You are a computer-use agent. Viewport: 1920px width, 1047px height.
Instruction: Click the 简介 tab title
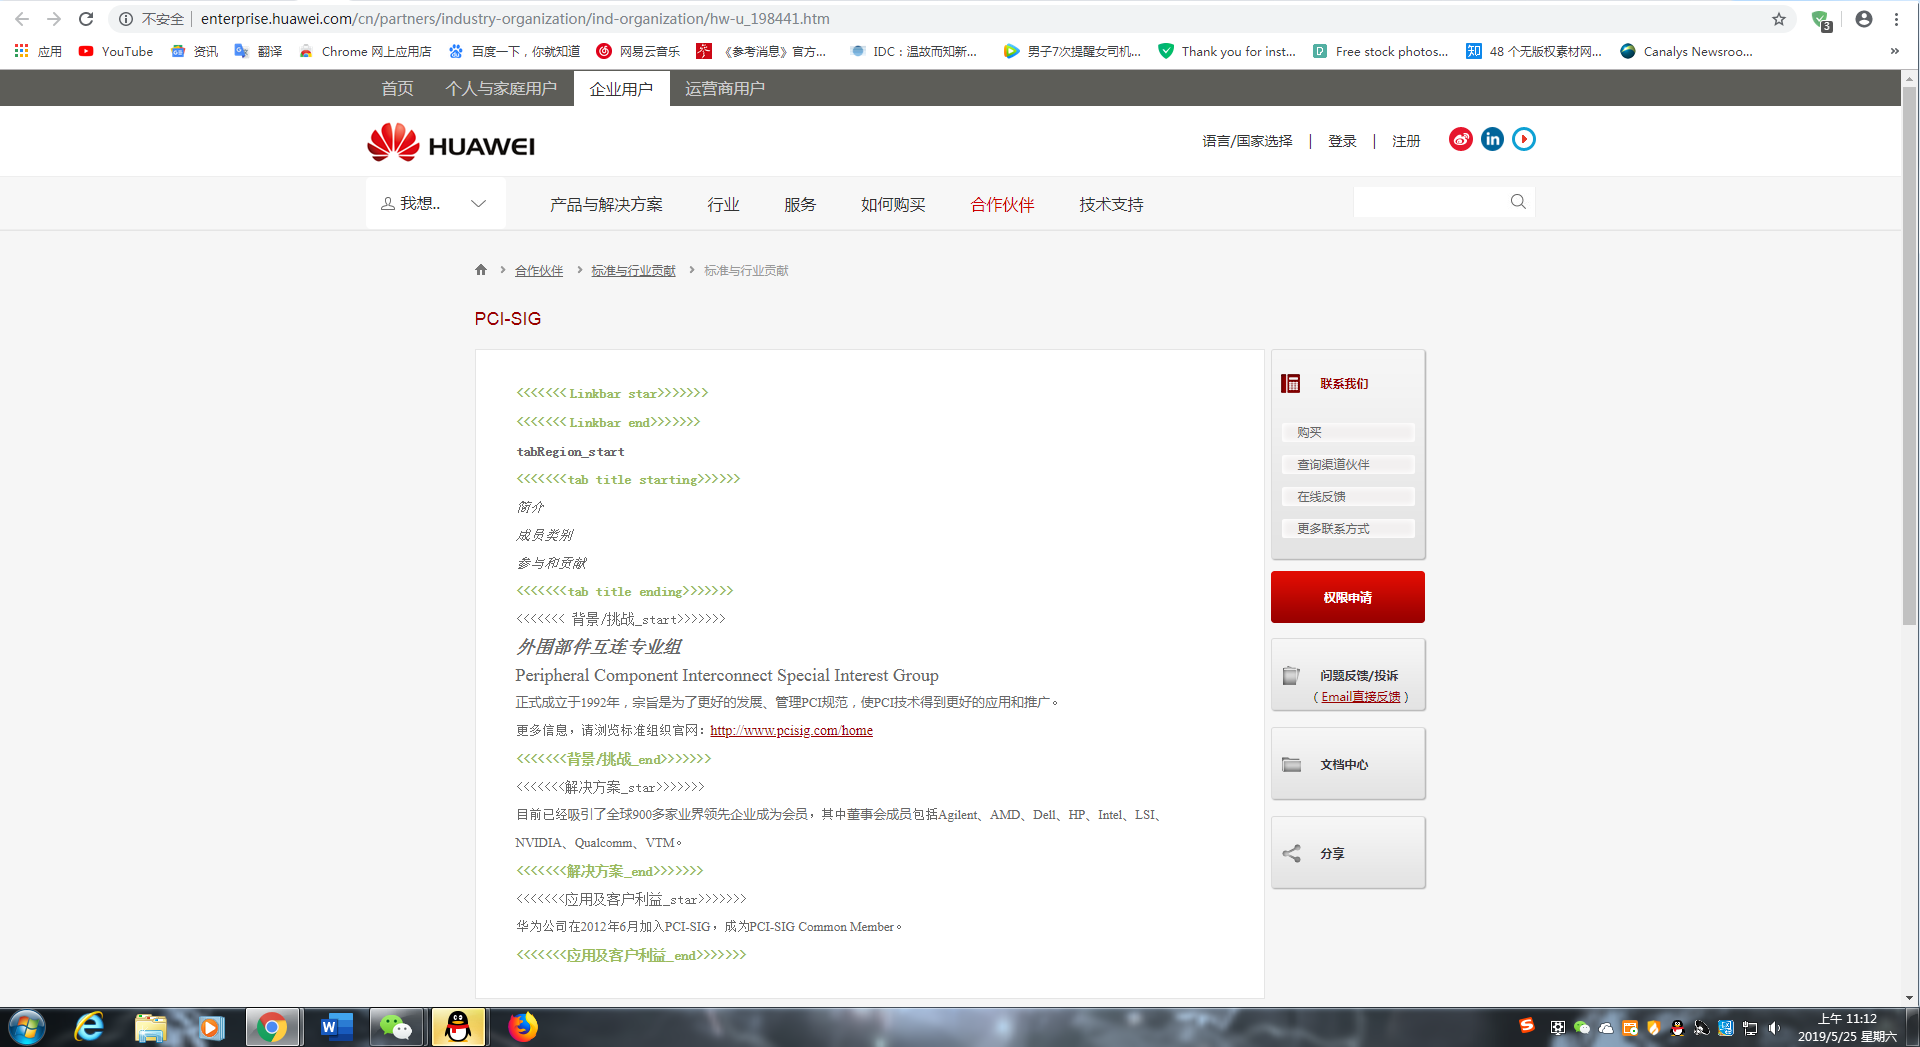point(530,508)
